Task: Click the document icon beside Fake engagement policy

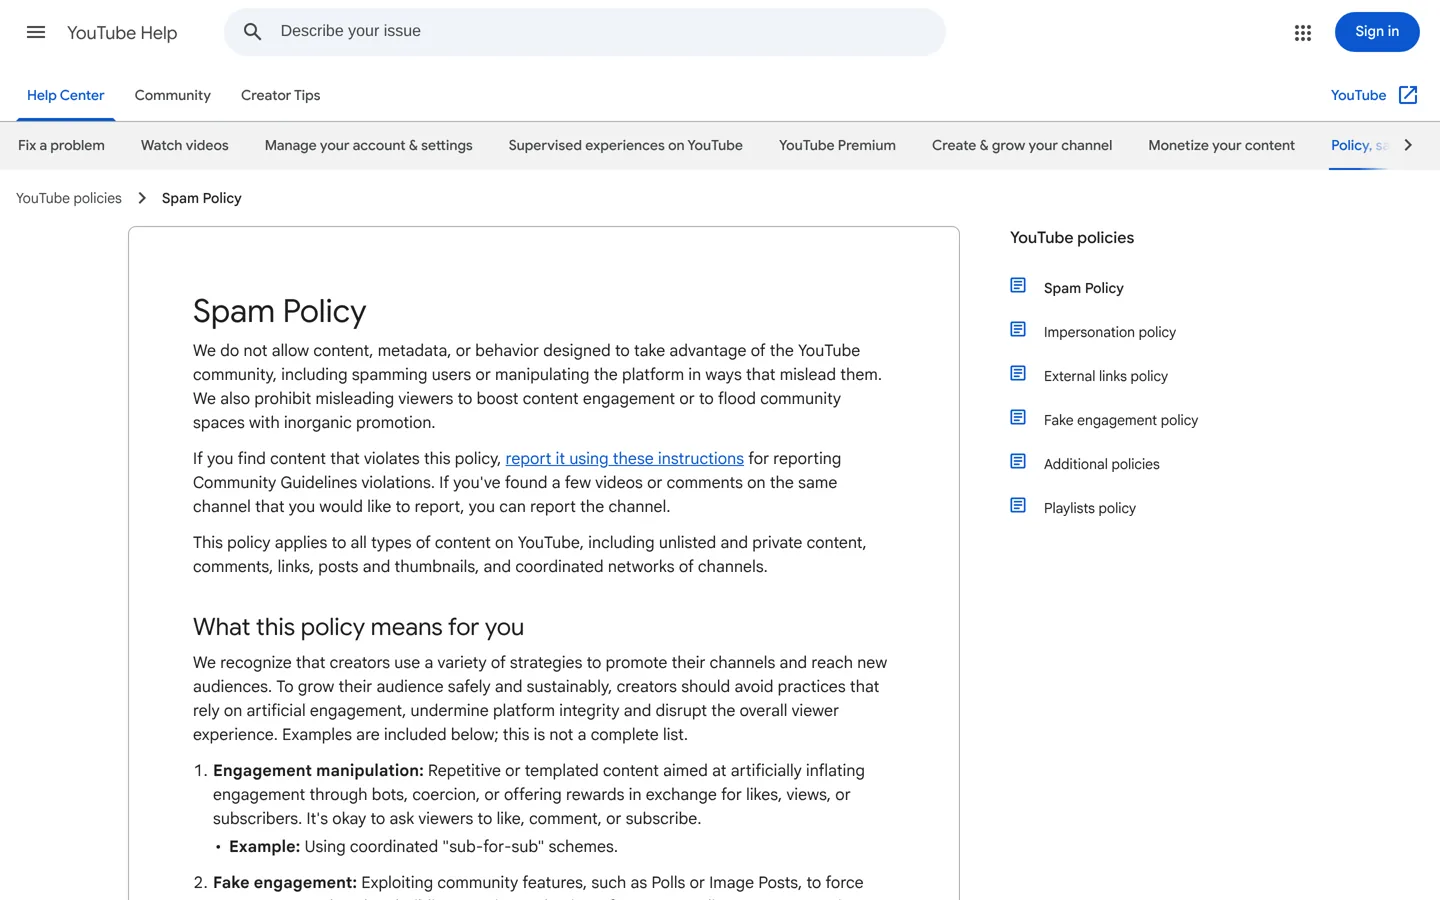Action: point(1018,418)
